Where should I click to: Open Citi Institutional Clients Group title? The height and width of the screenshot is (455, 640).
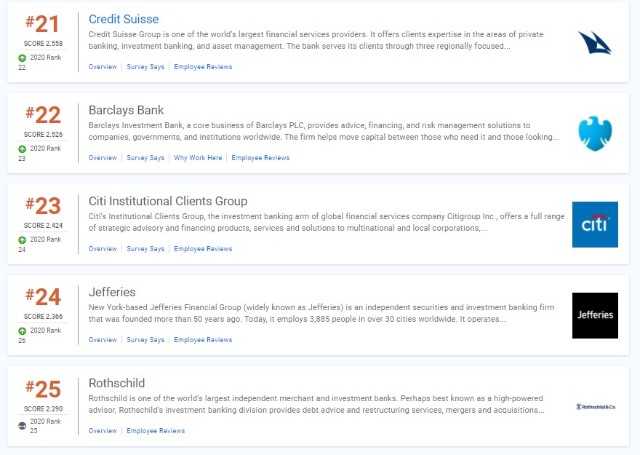click(167, 201)
